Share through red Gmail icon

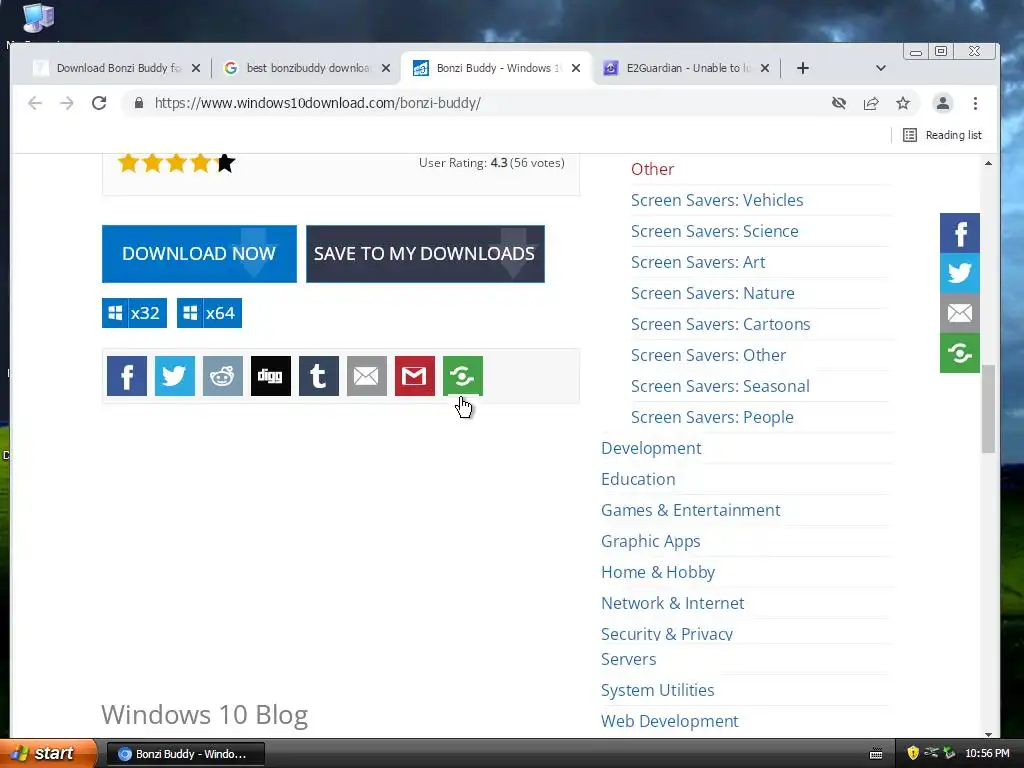(x=415, y=376)
